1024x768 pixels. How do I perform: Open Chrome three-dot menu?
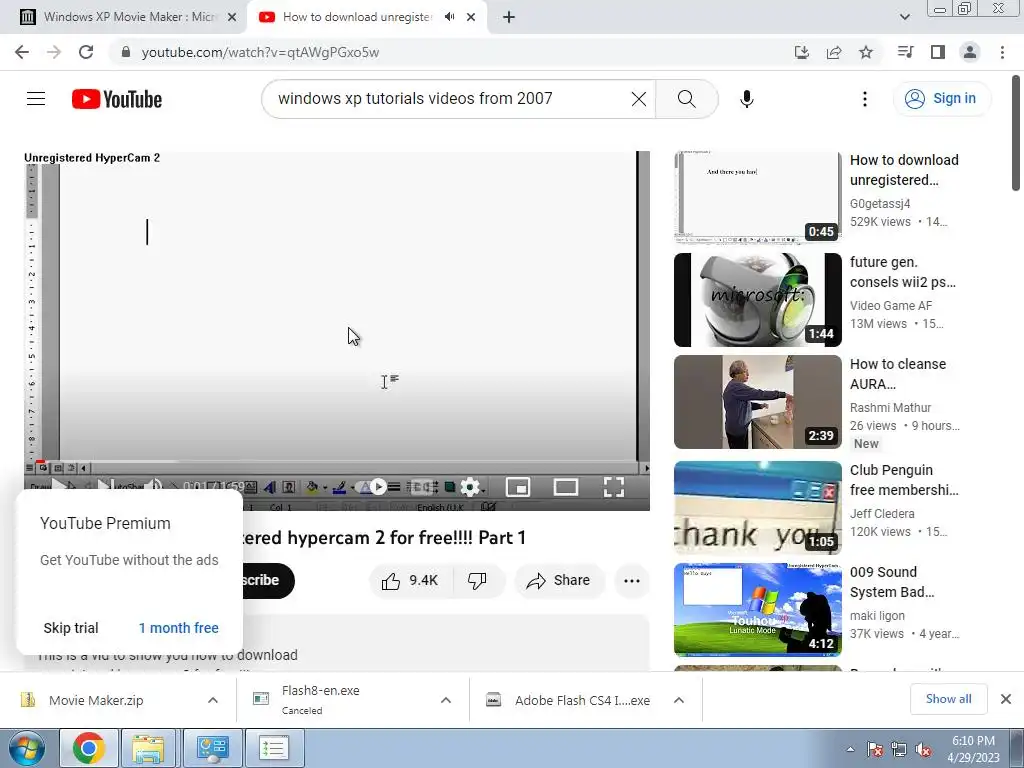tap(1002, 52)
